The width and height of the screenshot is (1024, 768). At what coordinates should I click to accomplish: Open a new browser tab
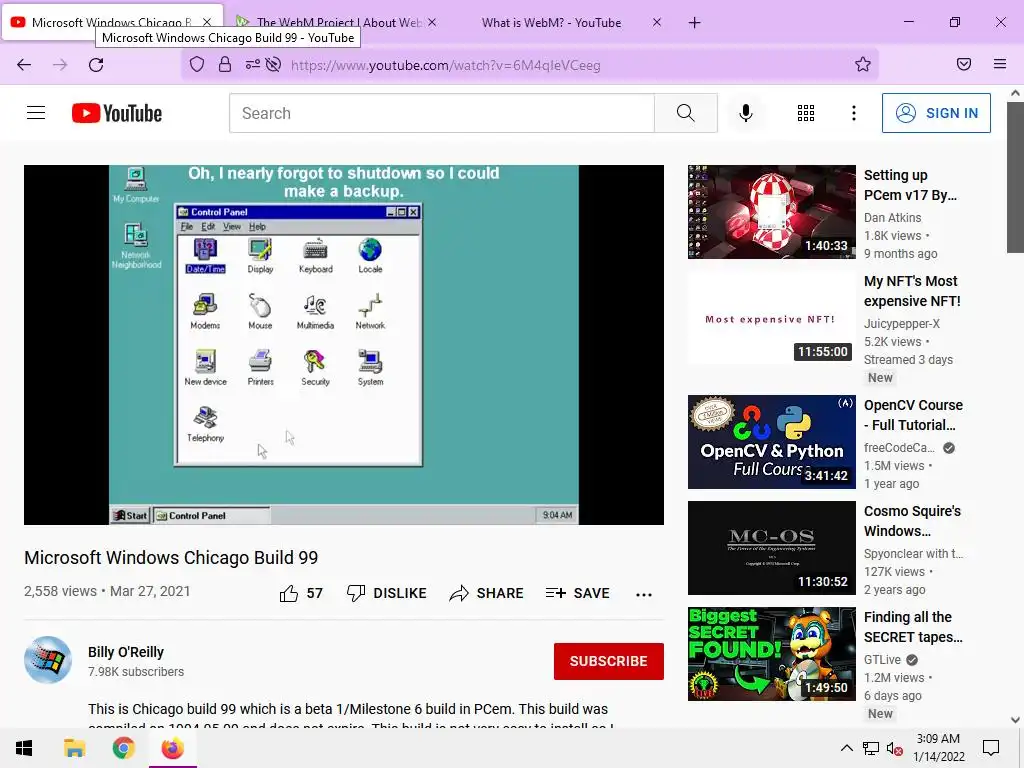point(695,23)
